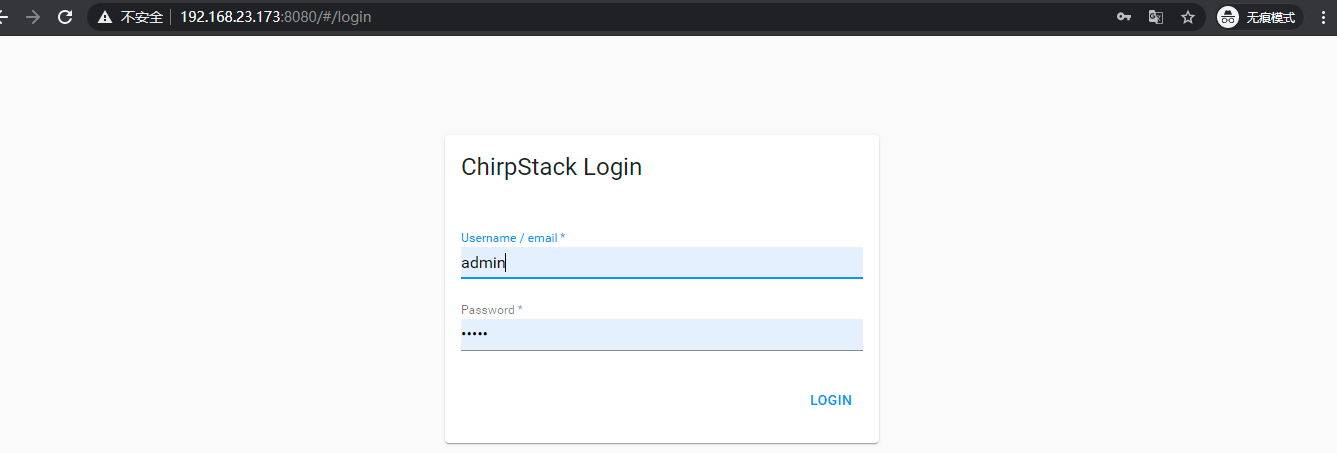
Task: Open the Chrome three-dot menu
Action: [x=1323, y=17]
